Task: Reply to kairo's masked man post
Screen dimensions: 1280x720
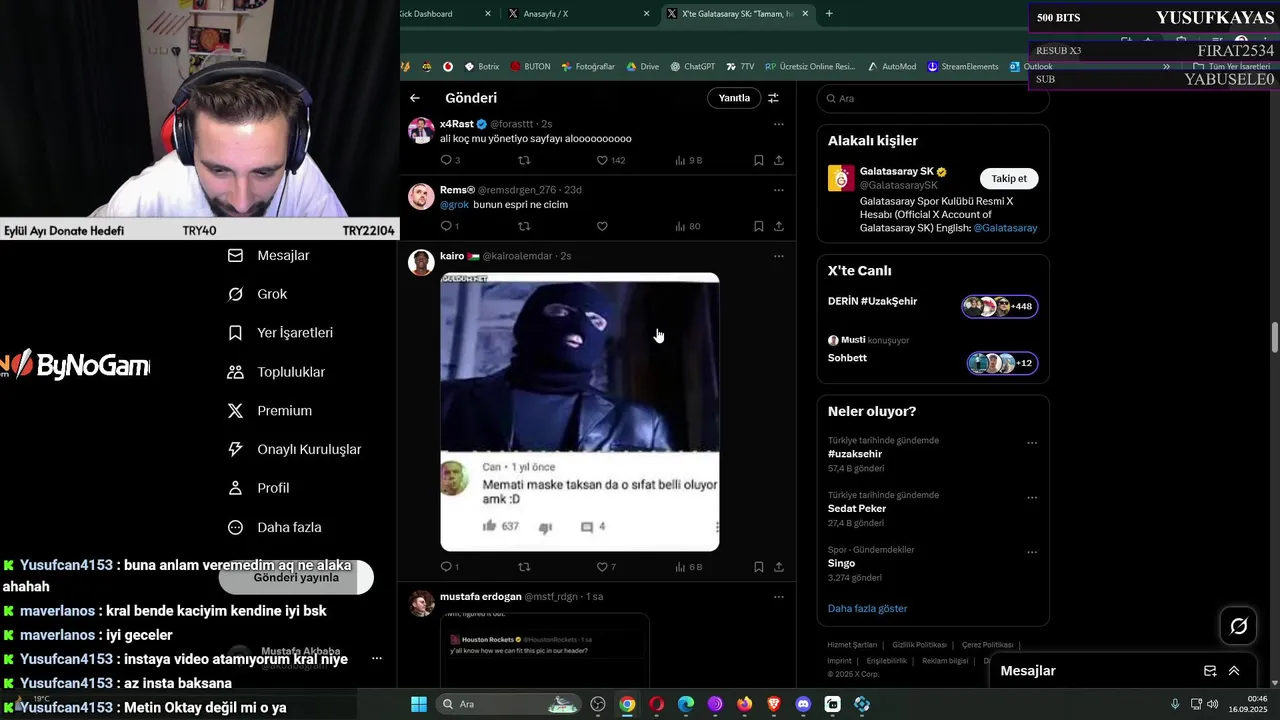Action: pyautogui.click(x=450, y=567)
